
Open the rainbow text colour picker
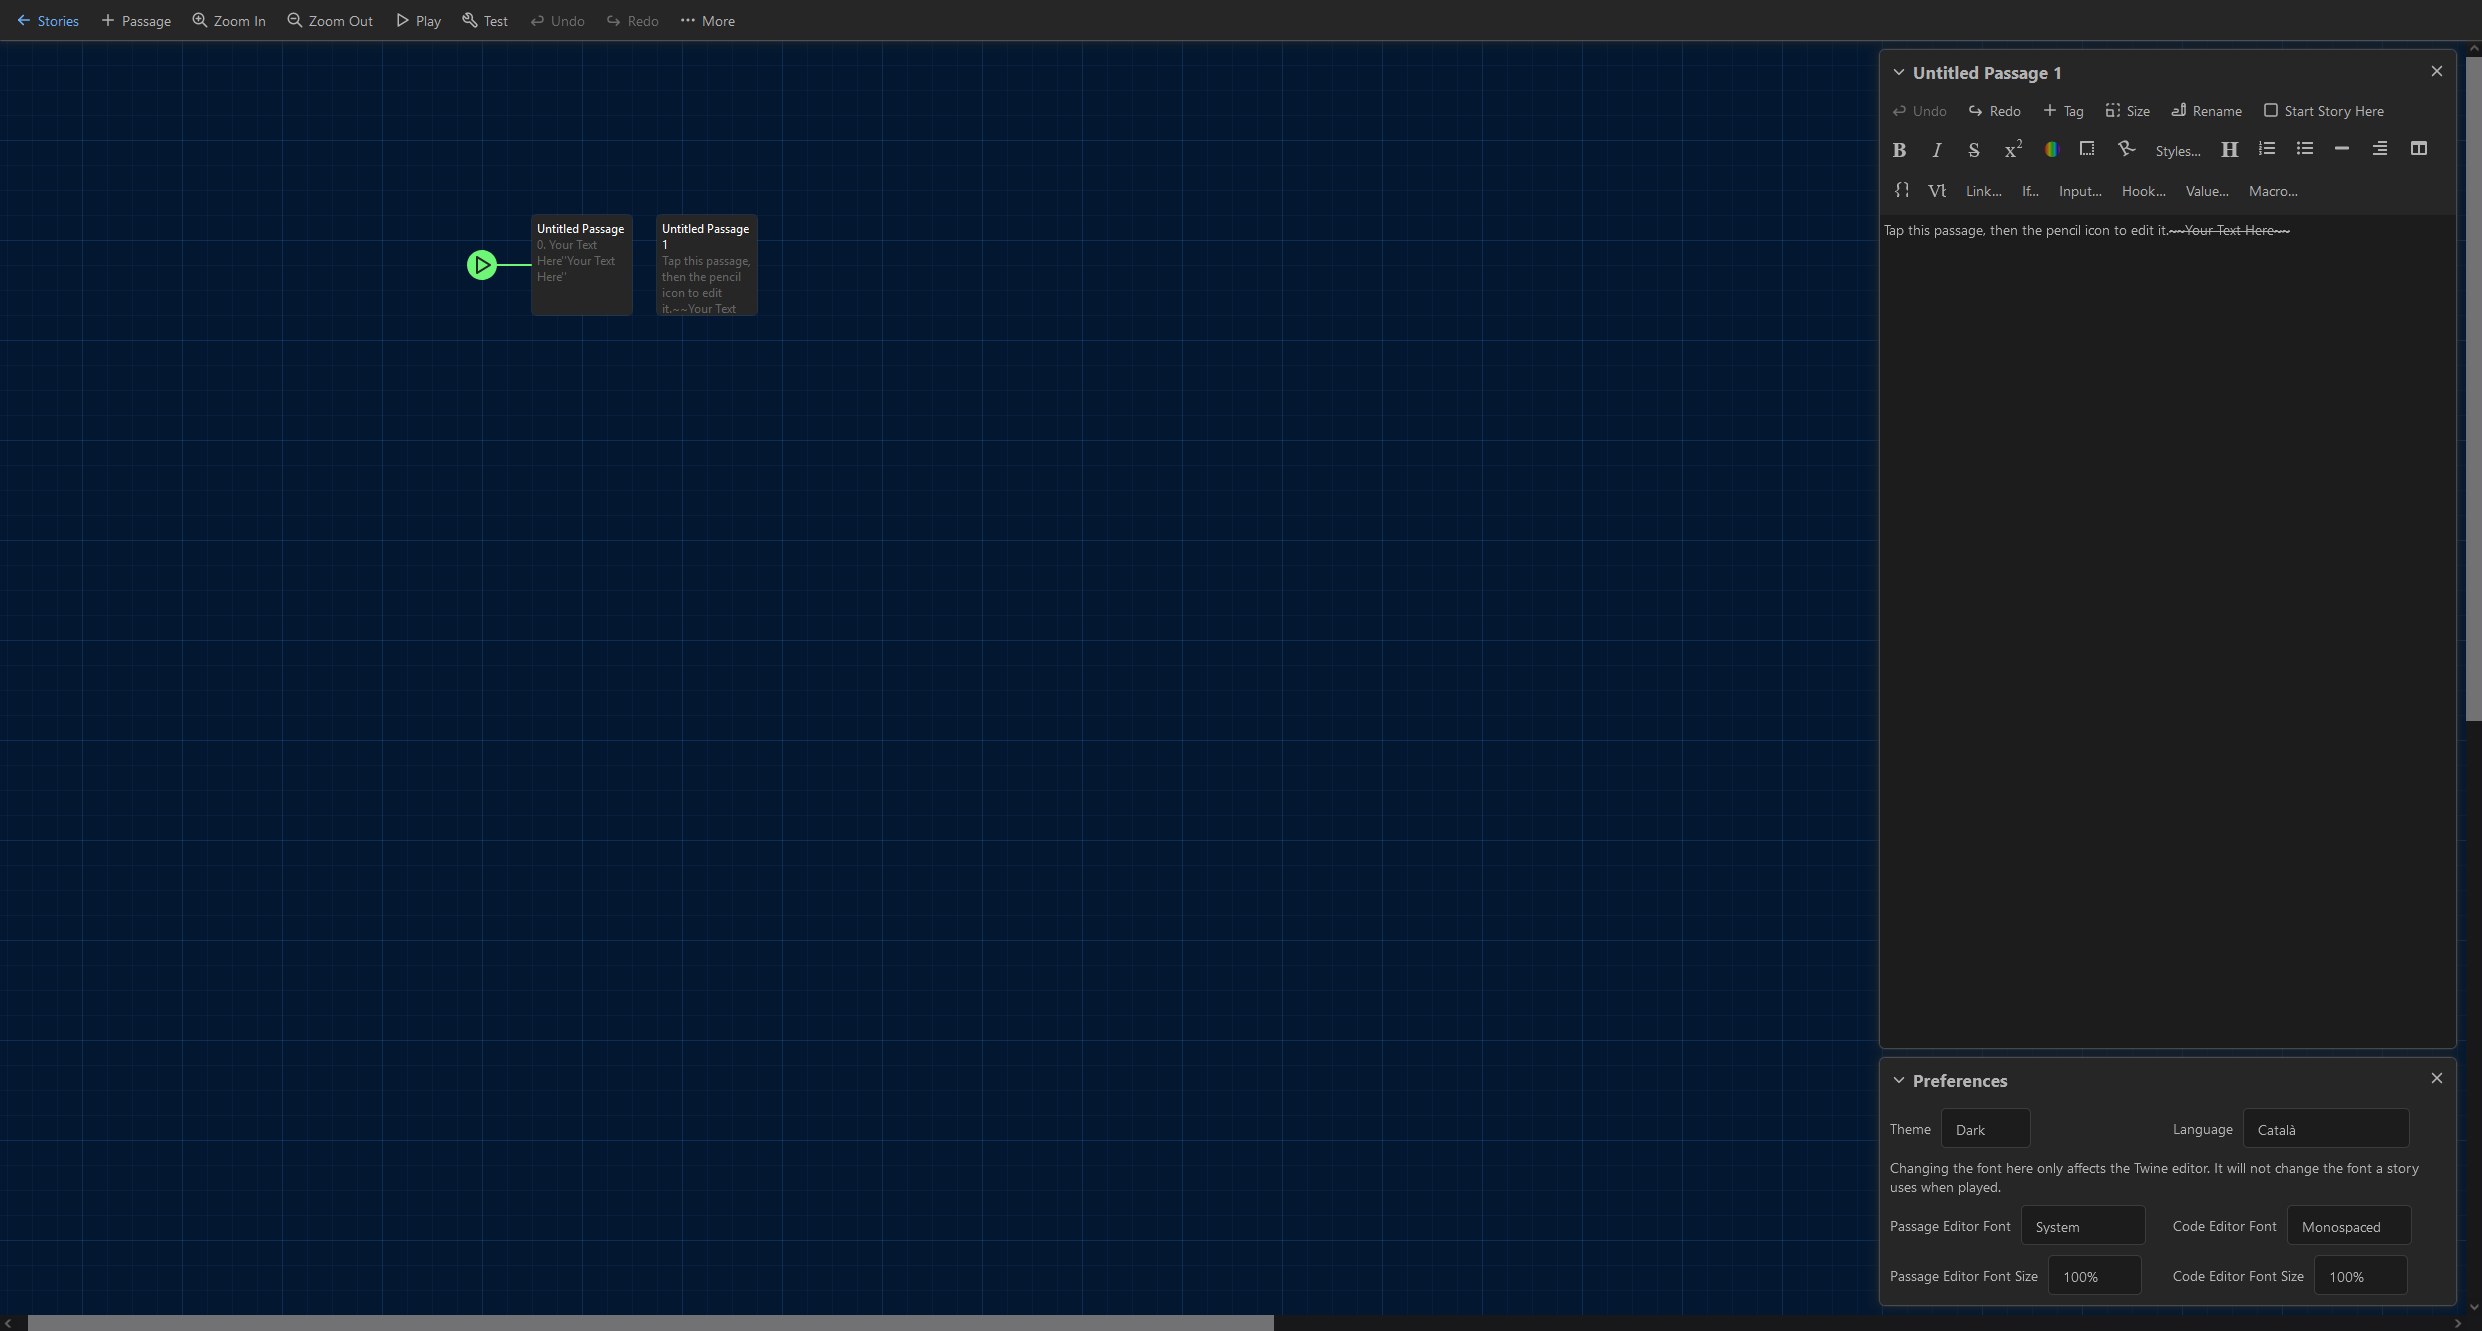pos(2051,149)
